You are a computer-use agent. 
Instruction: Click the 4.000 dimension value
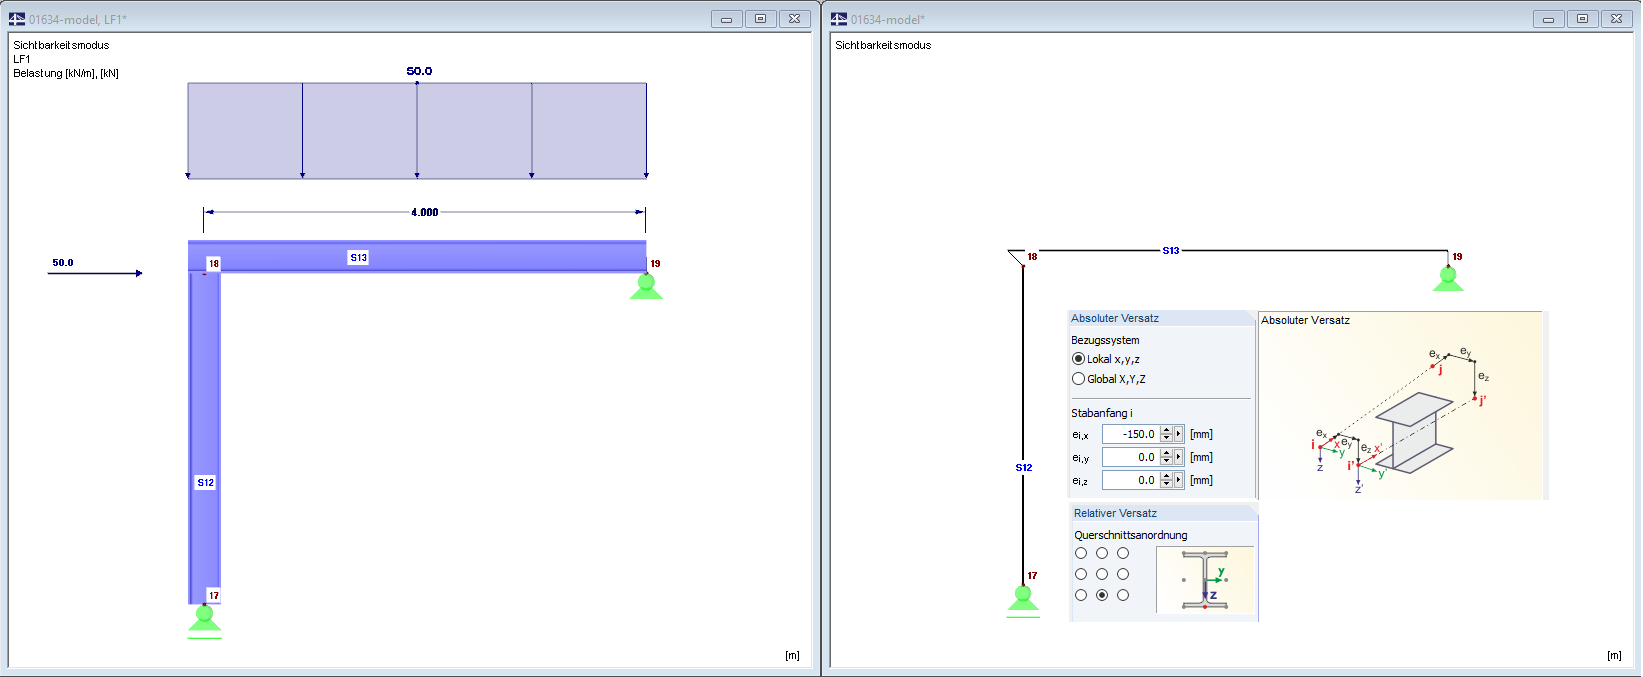pos(425,212)
